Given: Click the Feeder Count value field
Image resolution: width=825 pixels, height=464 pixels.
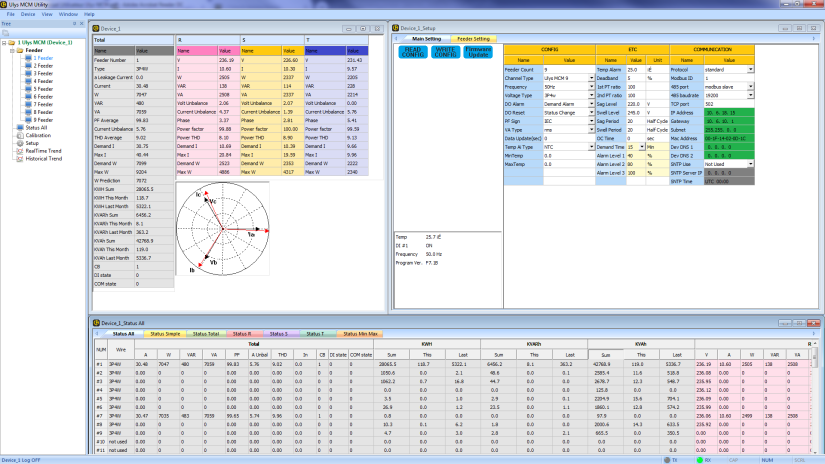Looking at the screenshot, I should click(x=569, y=69).
